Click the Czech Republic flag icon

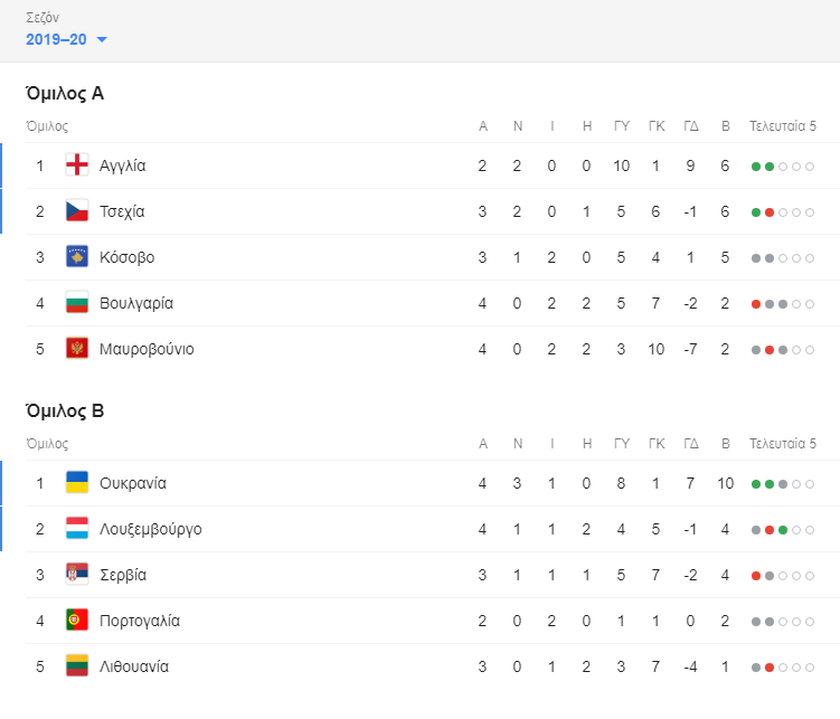[x=77, y=212]
